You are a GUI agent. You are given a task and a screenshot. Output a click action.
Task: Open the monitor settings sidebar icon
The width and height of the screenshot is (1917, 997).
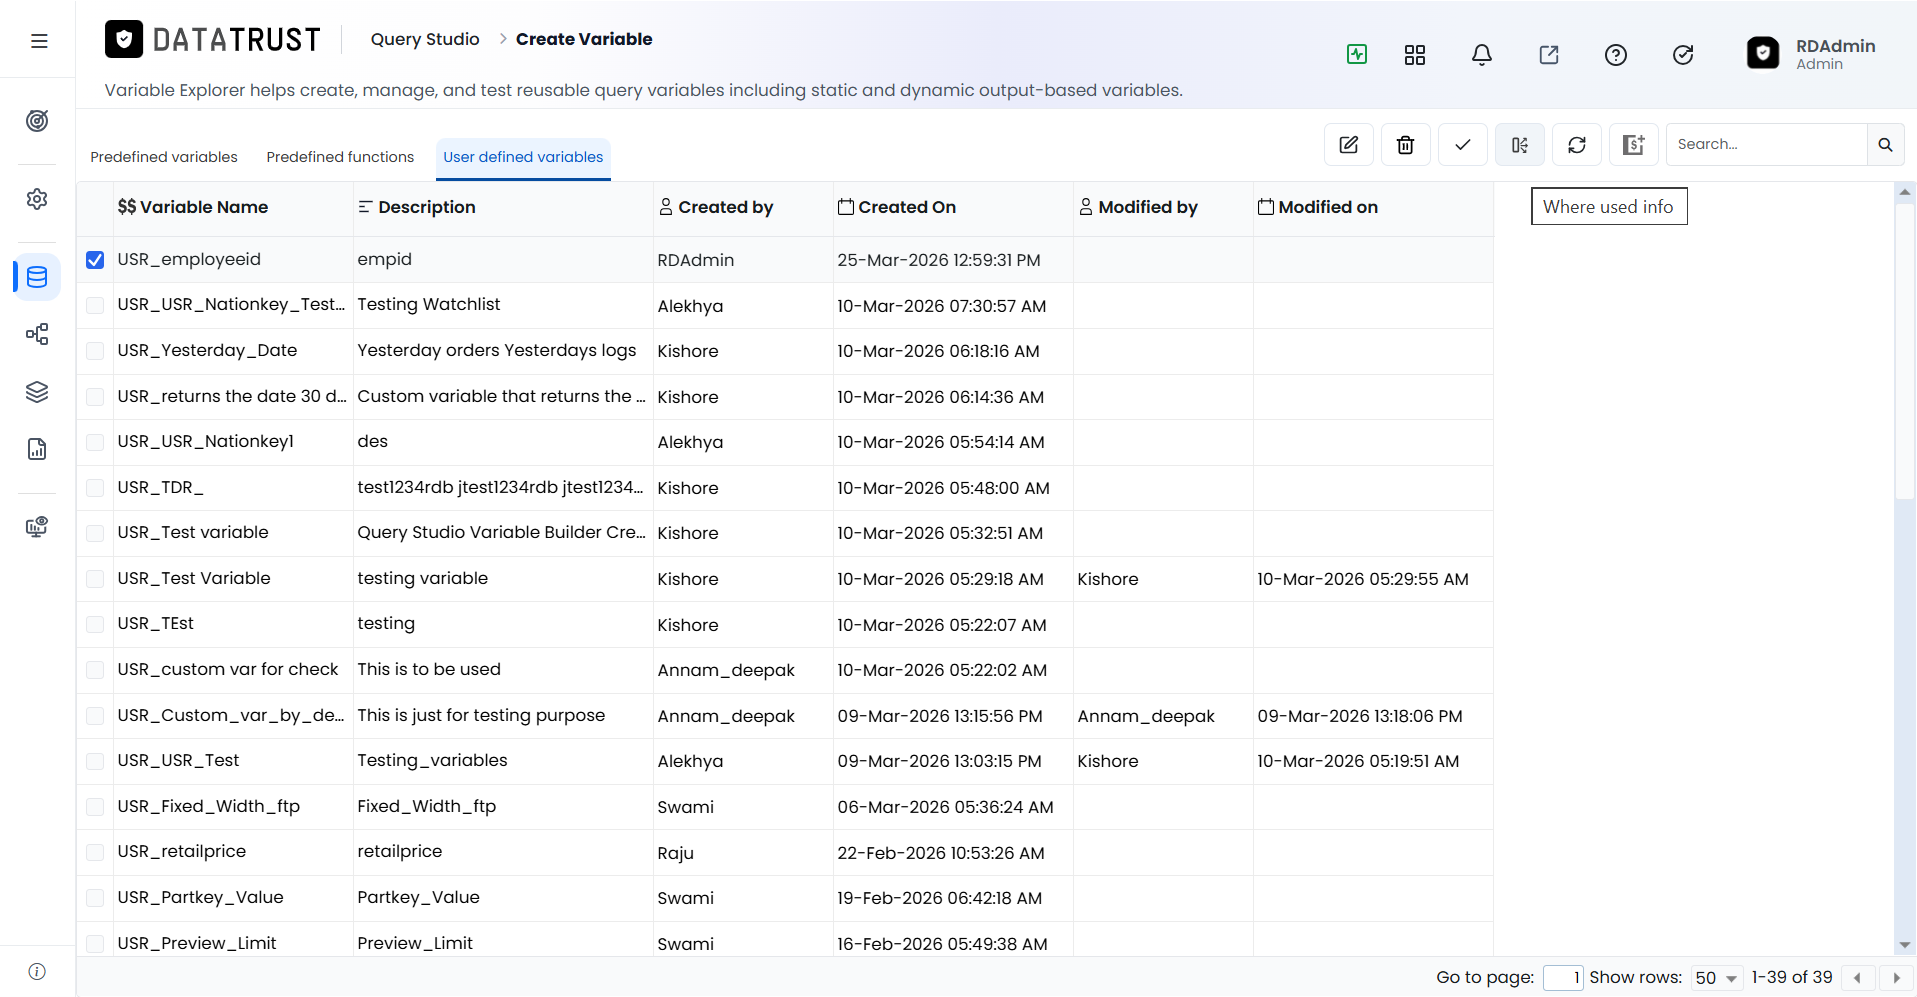point(37,527)
